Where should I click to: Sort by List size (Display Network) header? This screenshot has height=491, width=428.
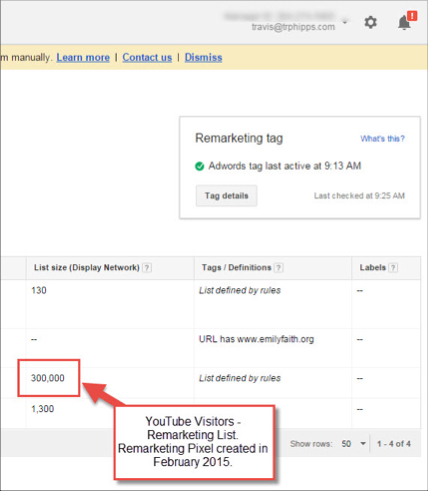pyautogui.click(x=87, y=267)
